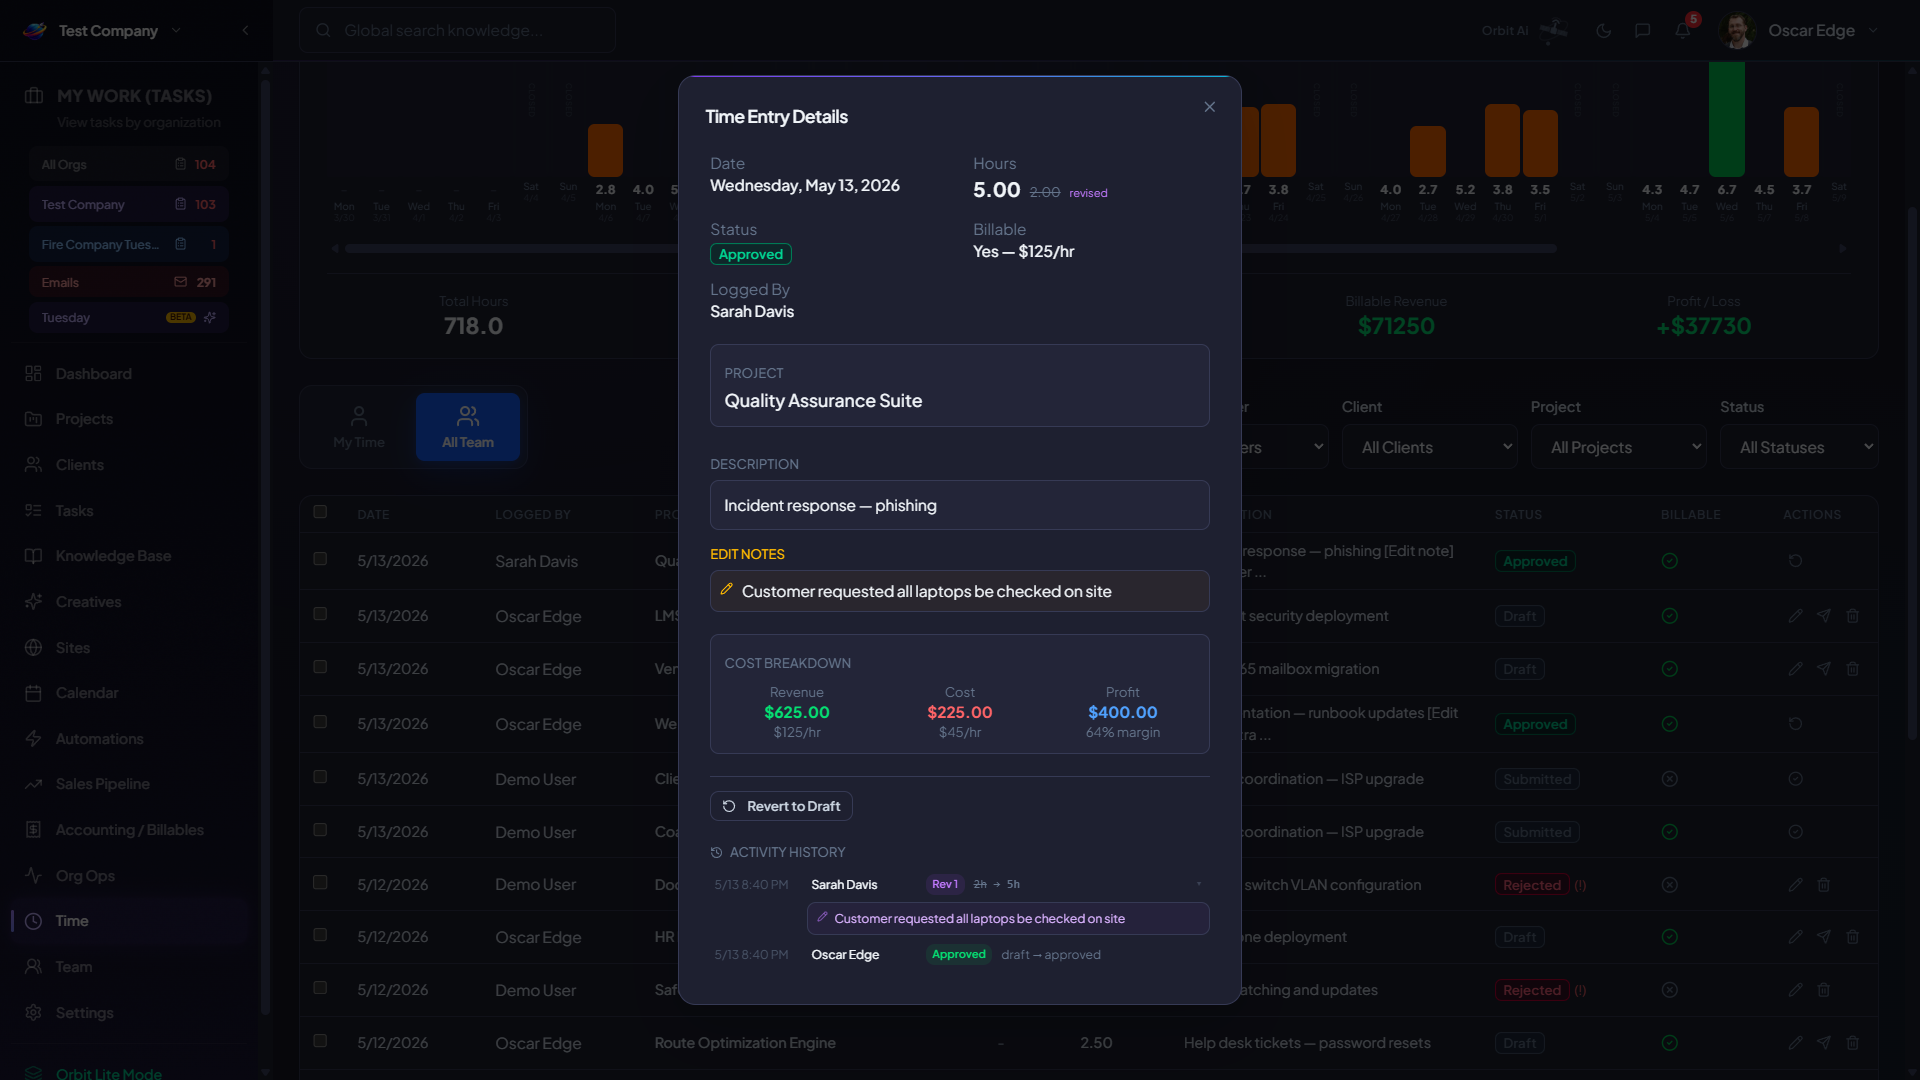The width and height of the screenshot is (1920, 1080).
Task: Click the green 6.7 Wed chart bar
Action: (x=1727, y=118)
